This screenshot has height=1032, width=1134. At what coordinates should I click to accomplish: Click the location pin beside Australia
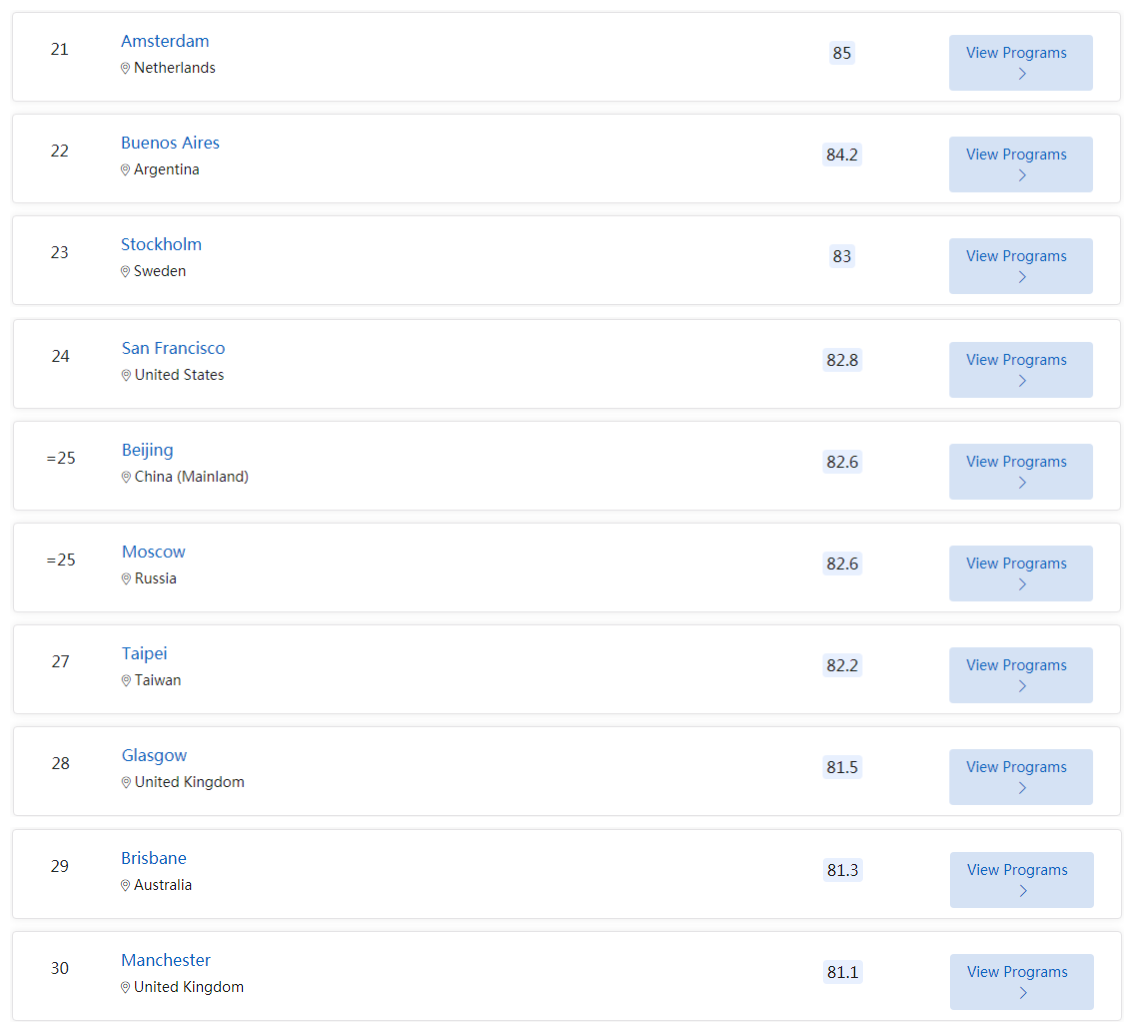[125, 885]
